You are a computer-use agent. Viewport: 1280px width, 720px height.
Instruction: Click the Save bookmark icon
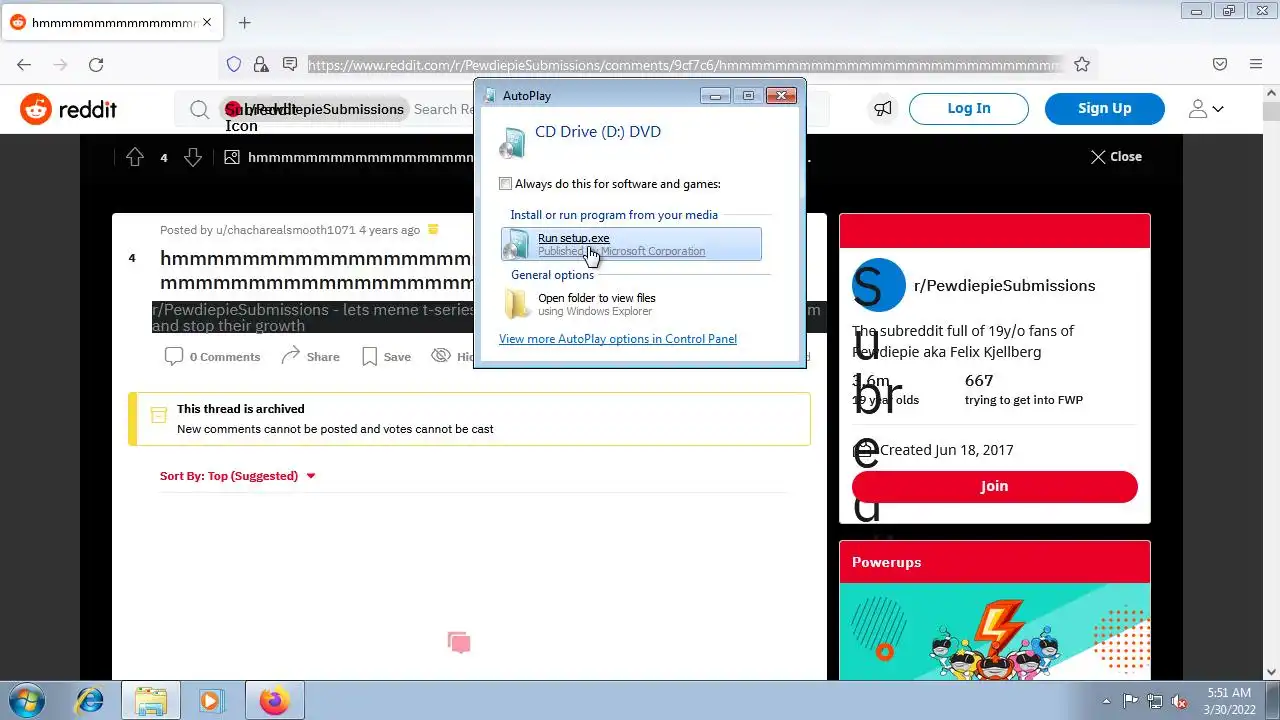[369, 356]
